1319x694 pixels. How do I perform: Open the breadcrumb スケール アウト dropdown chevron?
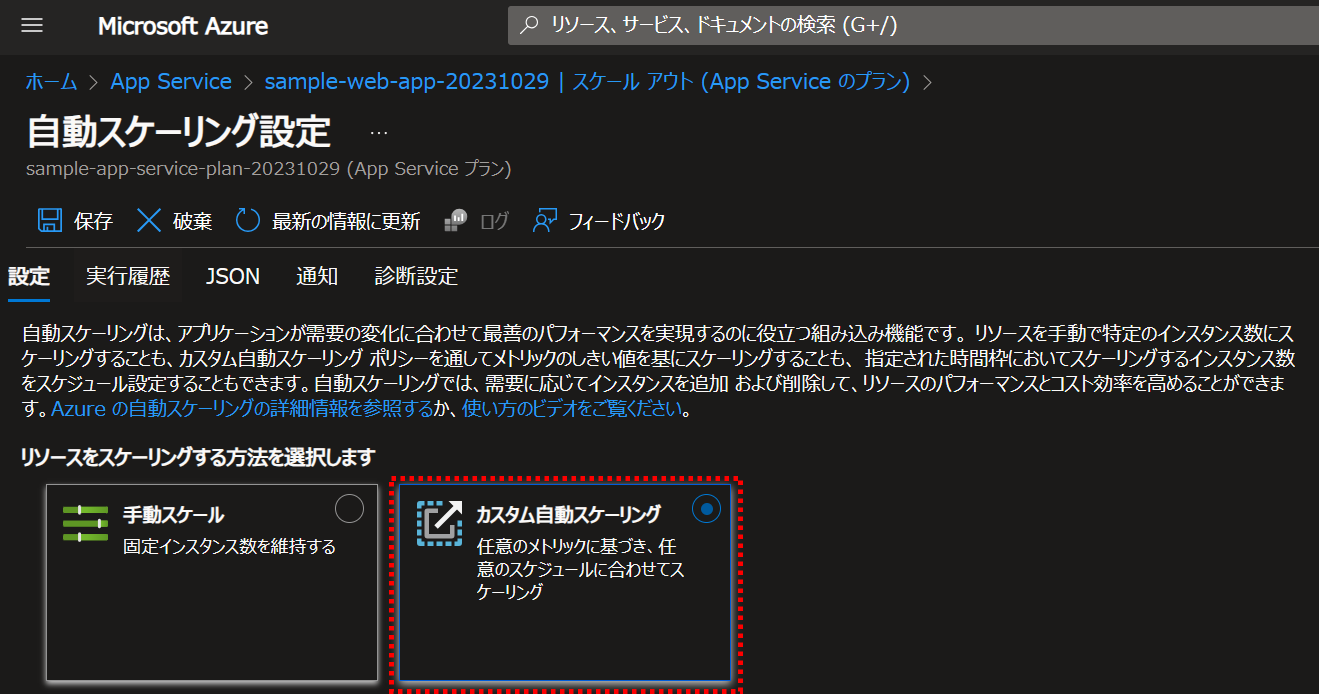pyautogui.click(x=925, y=81)
